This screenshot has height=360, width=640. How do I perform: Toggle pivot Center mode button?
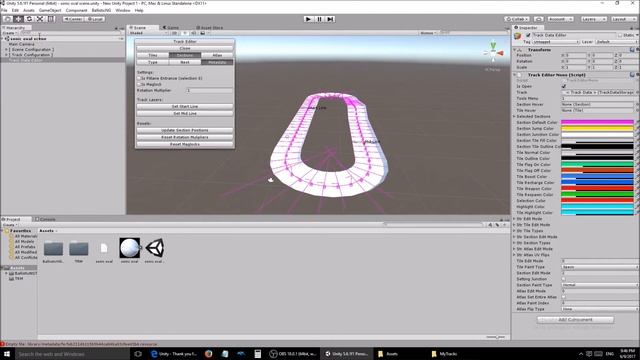[x=73, y=19]
